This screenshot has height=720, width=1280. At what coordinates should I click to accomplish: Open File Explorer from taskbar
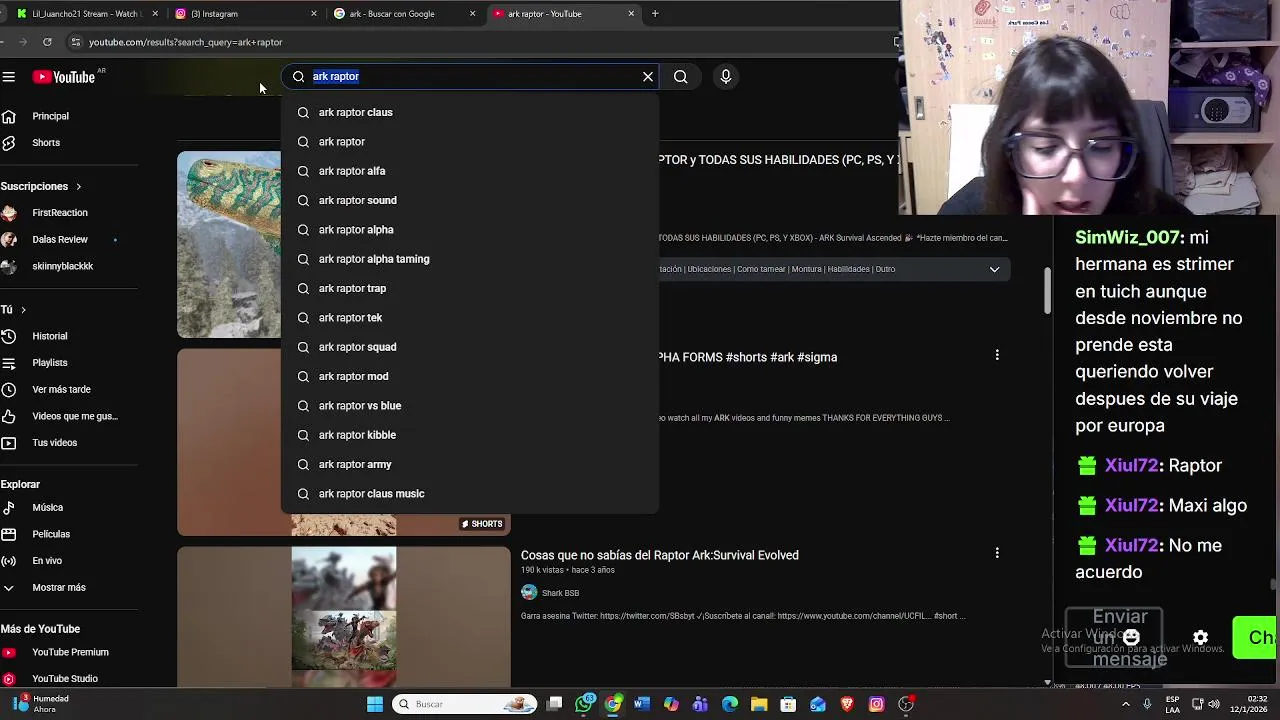pyautogui.click(x=759, y=704)
